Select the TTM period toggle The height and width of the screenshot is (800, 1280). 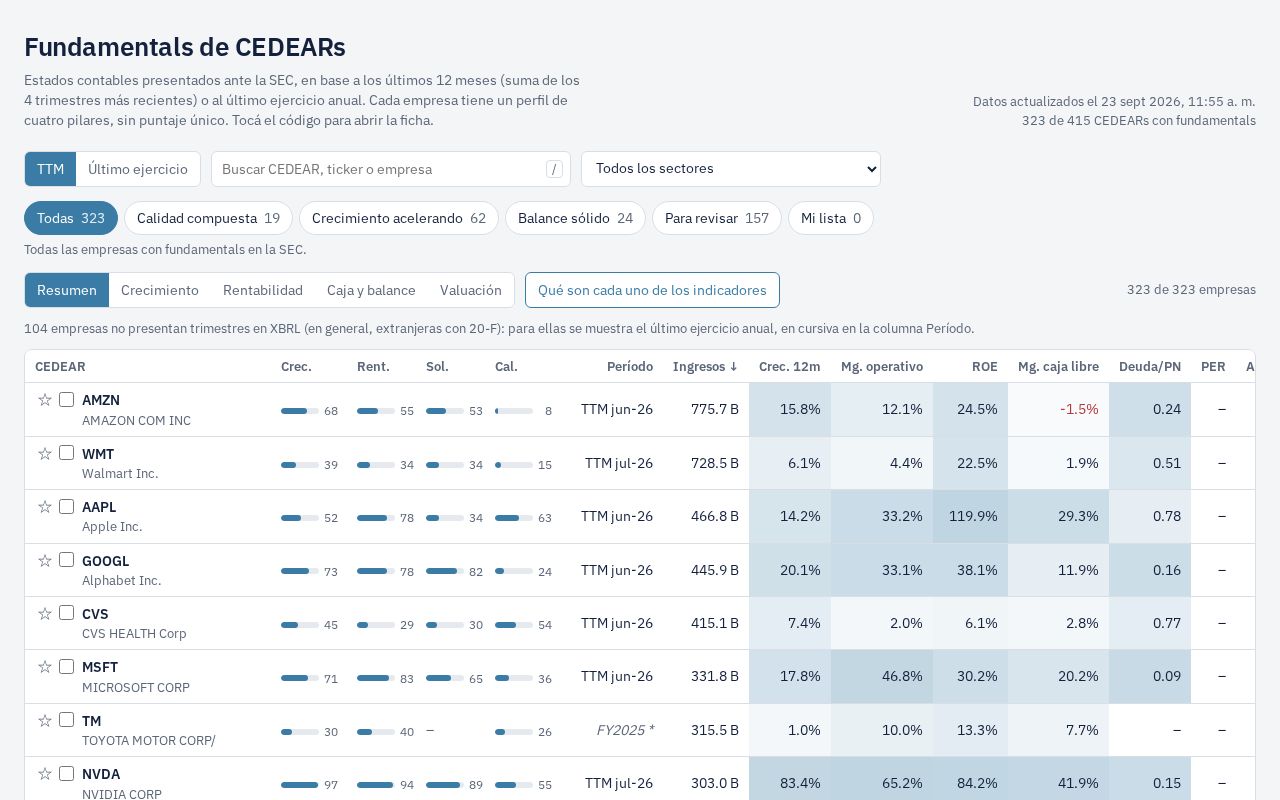tap(51, 169)
